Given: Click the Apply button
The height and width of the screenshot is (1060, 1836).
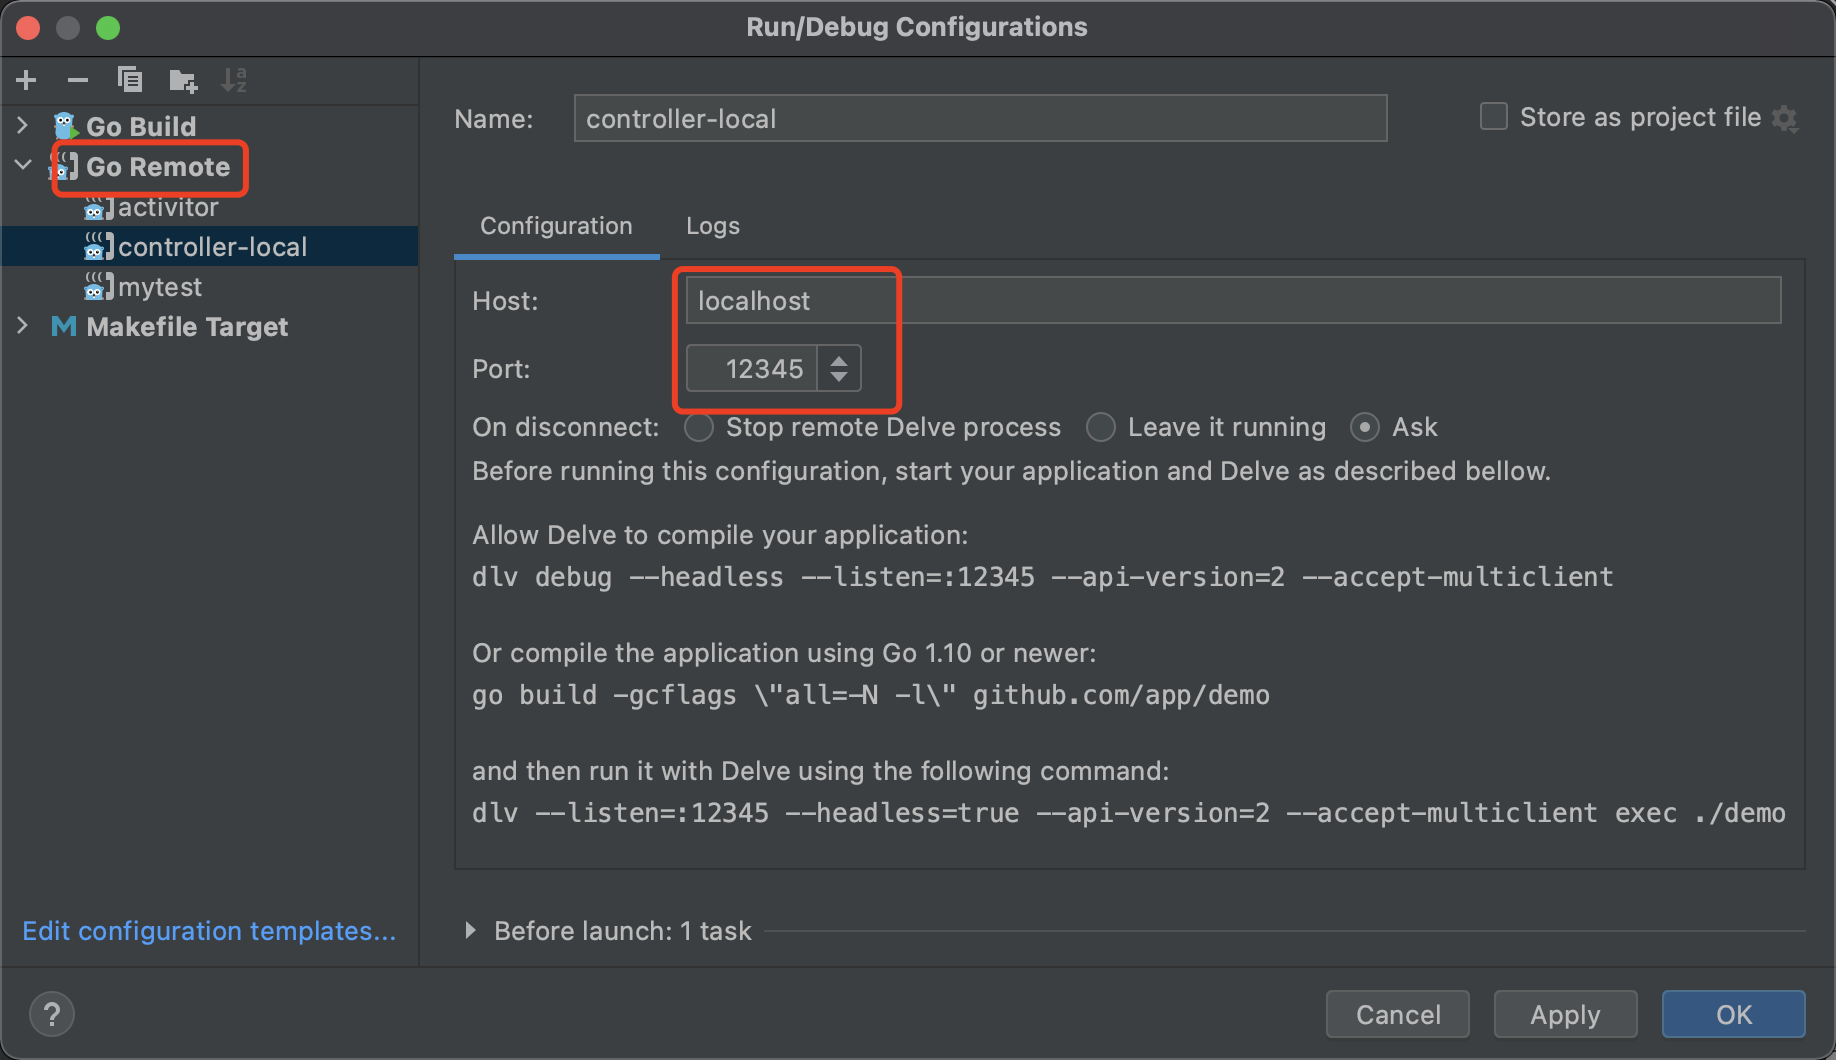Looking at the screenshot, I should click(1566, 1014).
